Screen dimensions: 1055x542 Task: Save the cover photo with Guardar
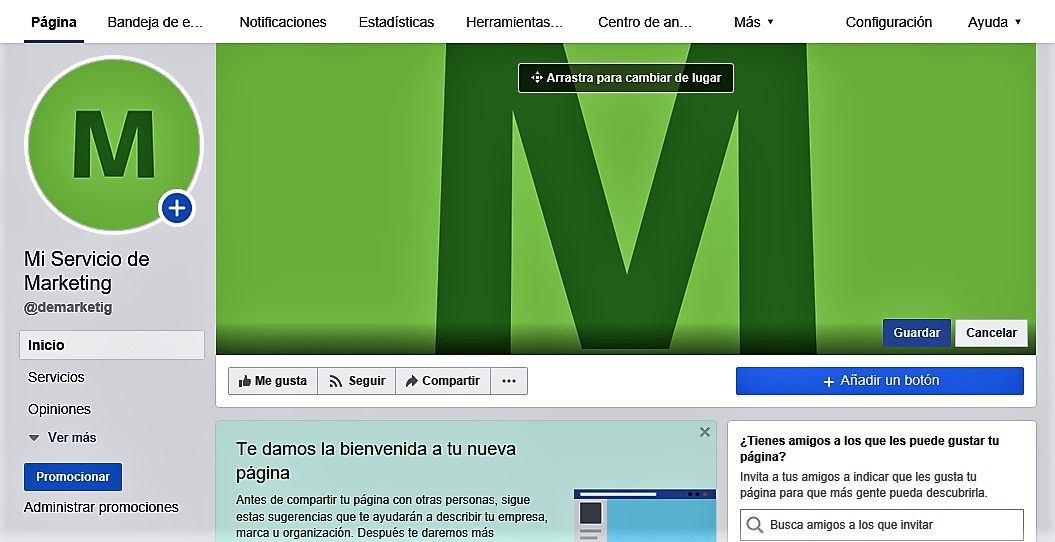point(916,333)
